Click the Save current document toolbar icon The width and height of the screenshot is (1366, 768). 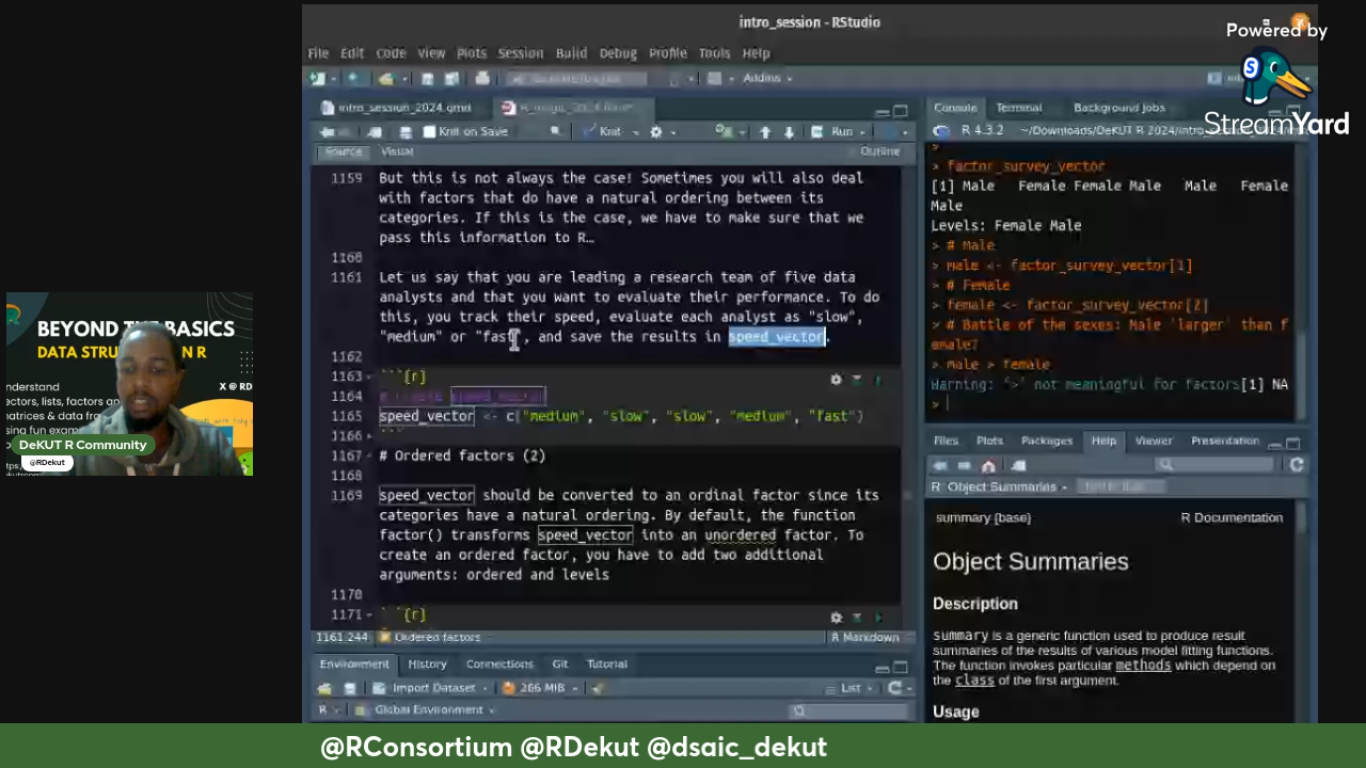[427, 78]
